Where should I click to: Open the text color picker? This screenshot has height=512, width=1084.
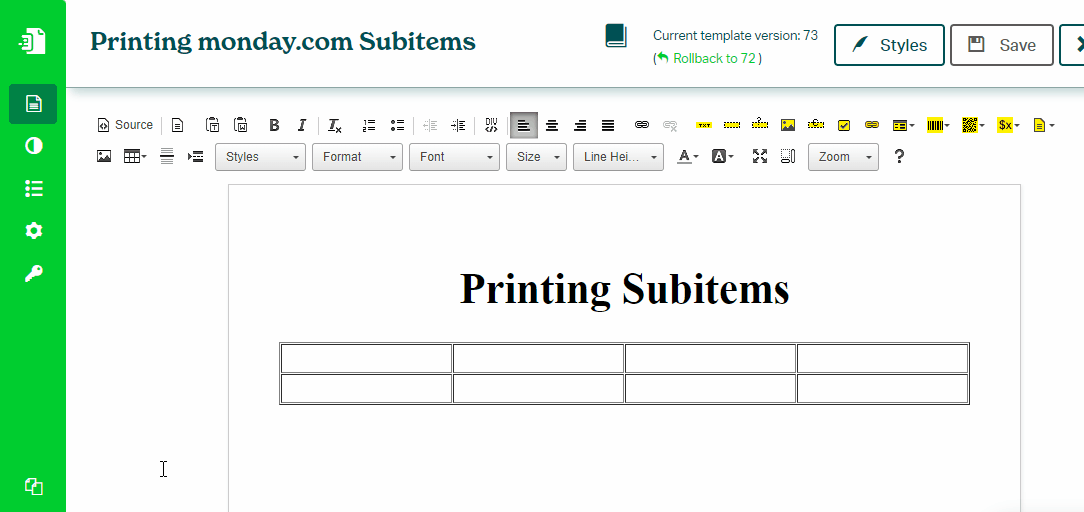pyautogui.click(x=687, y=156)
